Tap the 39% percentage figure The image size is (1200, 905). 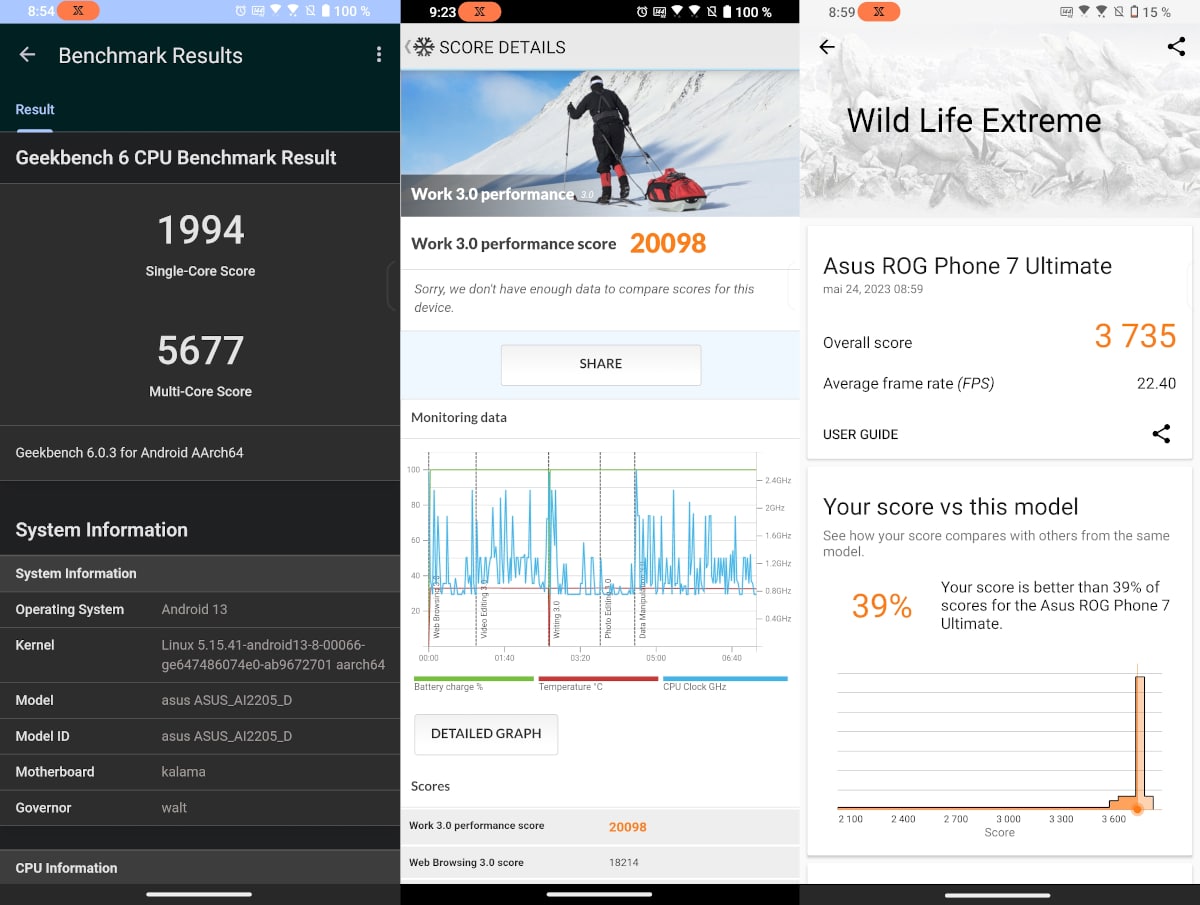coord(882,606)
